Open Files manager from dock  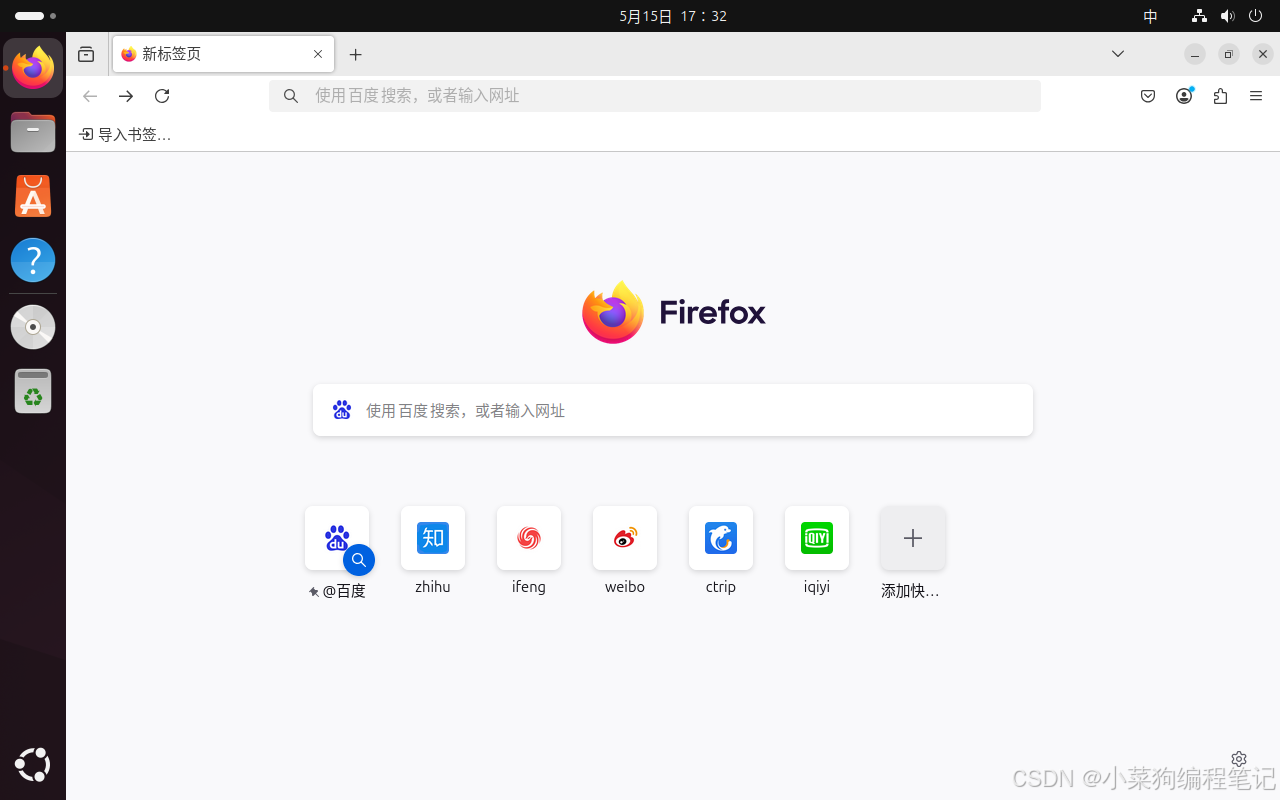[x=33, y=132]
